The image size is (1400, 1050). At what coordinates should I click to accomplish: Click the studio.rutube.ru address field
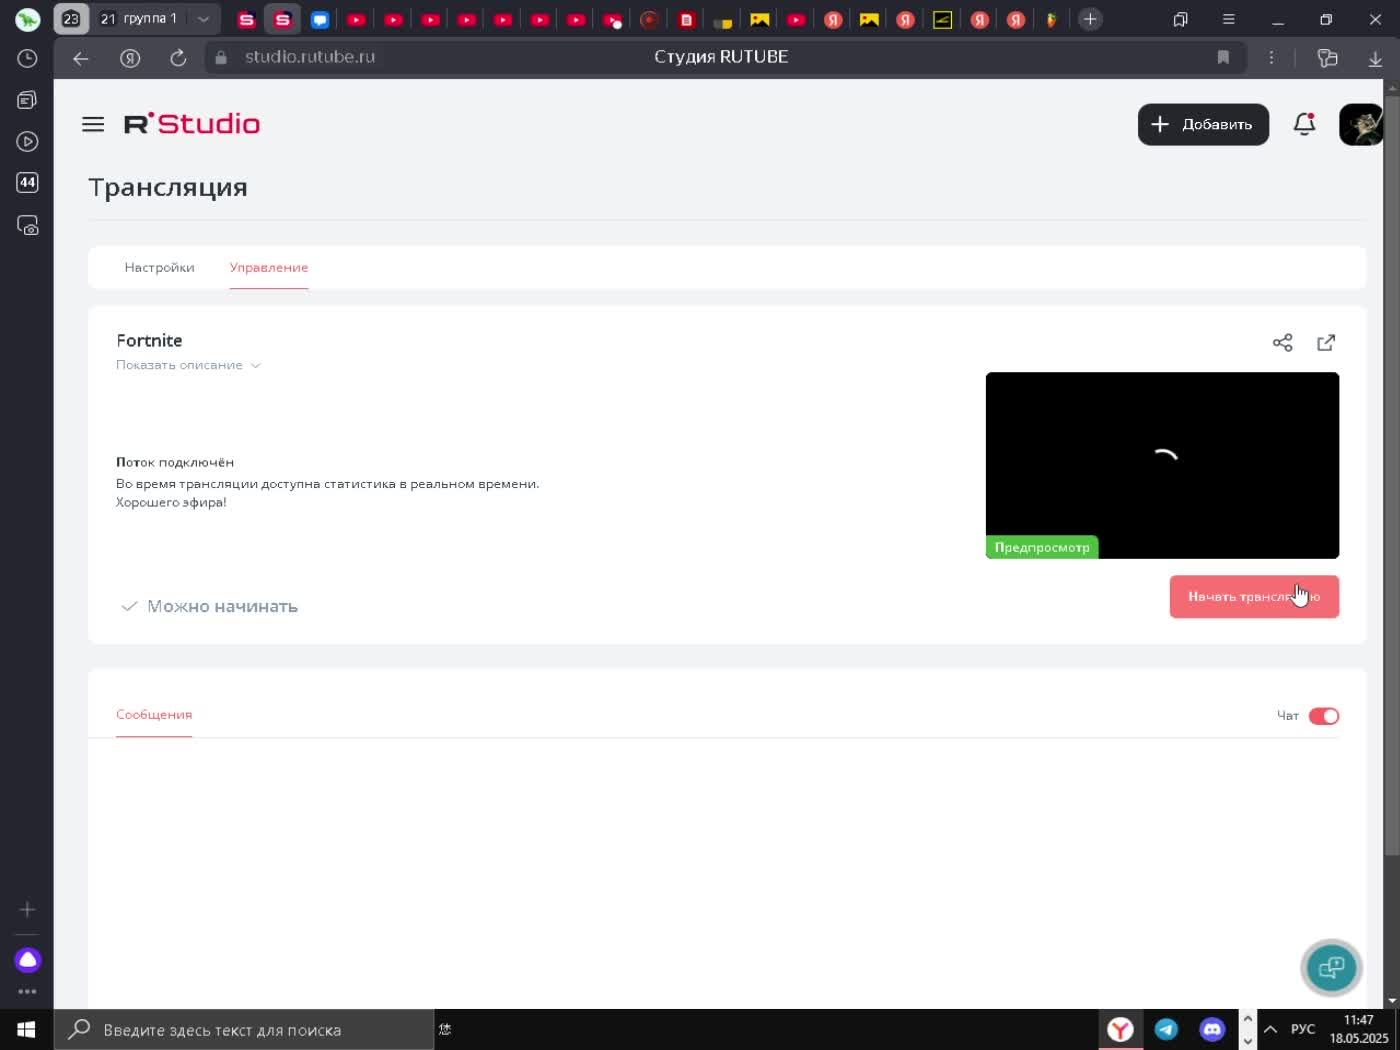pos(310,57)
